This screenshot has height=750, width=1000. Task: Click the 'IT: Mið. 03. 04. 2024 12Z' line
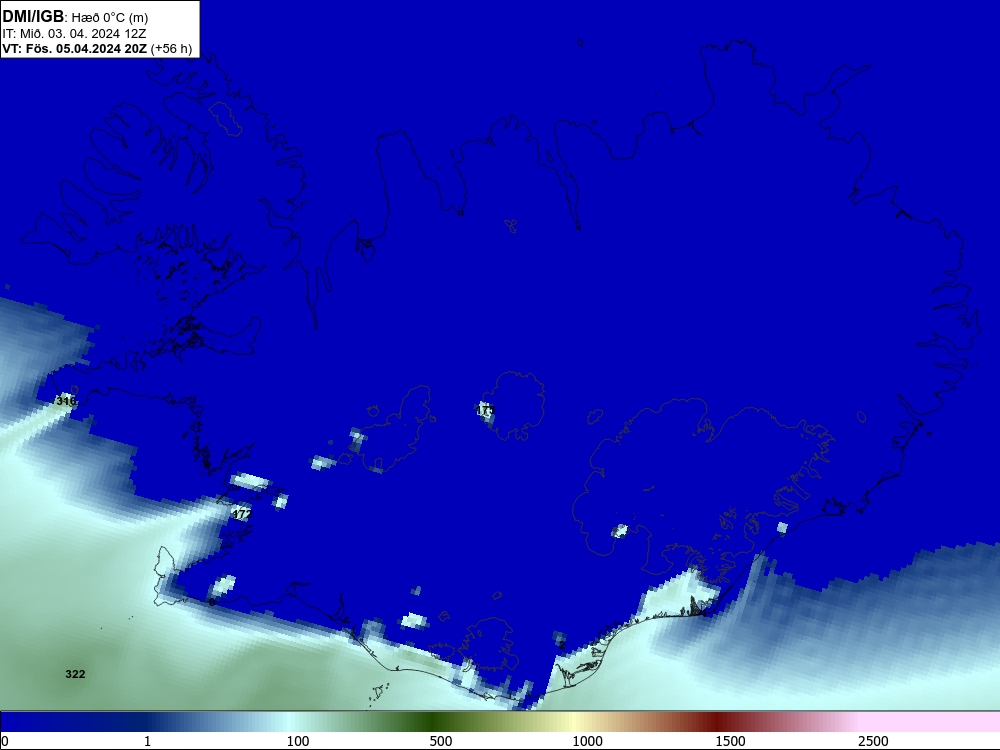click(74, 34)
